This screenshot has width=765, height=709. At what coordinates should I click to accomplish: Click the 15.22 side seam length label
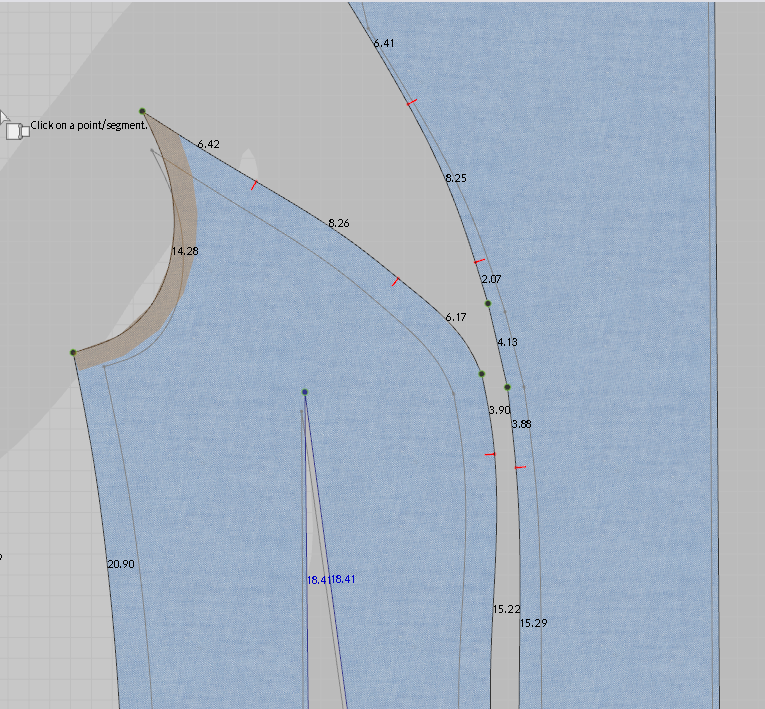(x=506, y=609)
